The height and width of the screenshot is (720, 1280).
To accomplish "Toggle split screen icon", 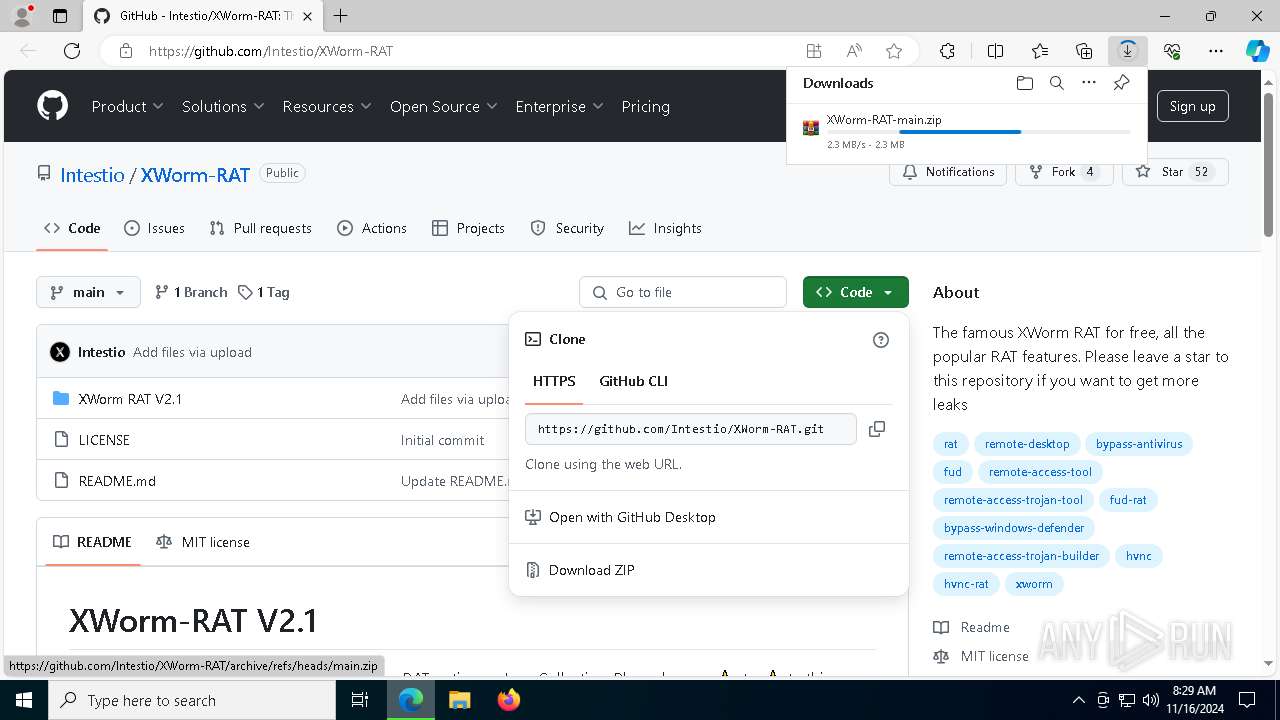I will tap(996, 51).
